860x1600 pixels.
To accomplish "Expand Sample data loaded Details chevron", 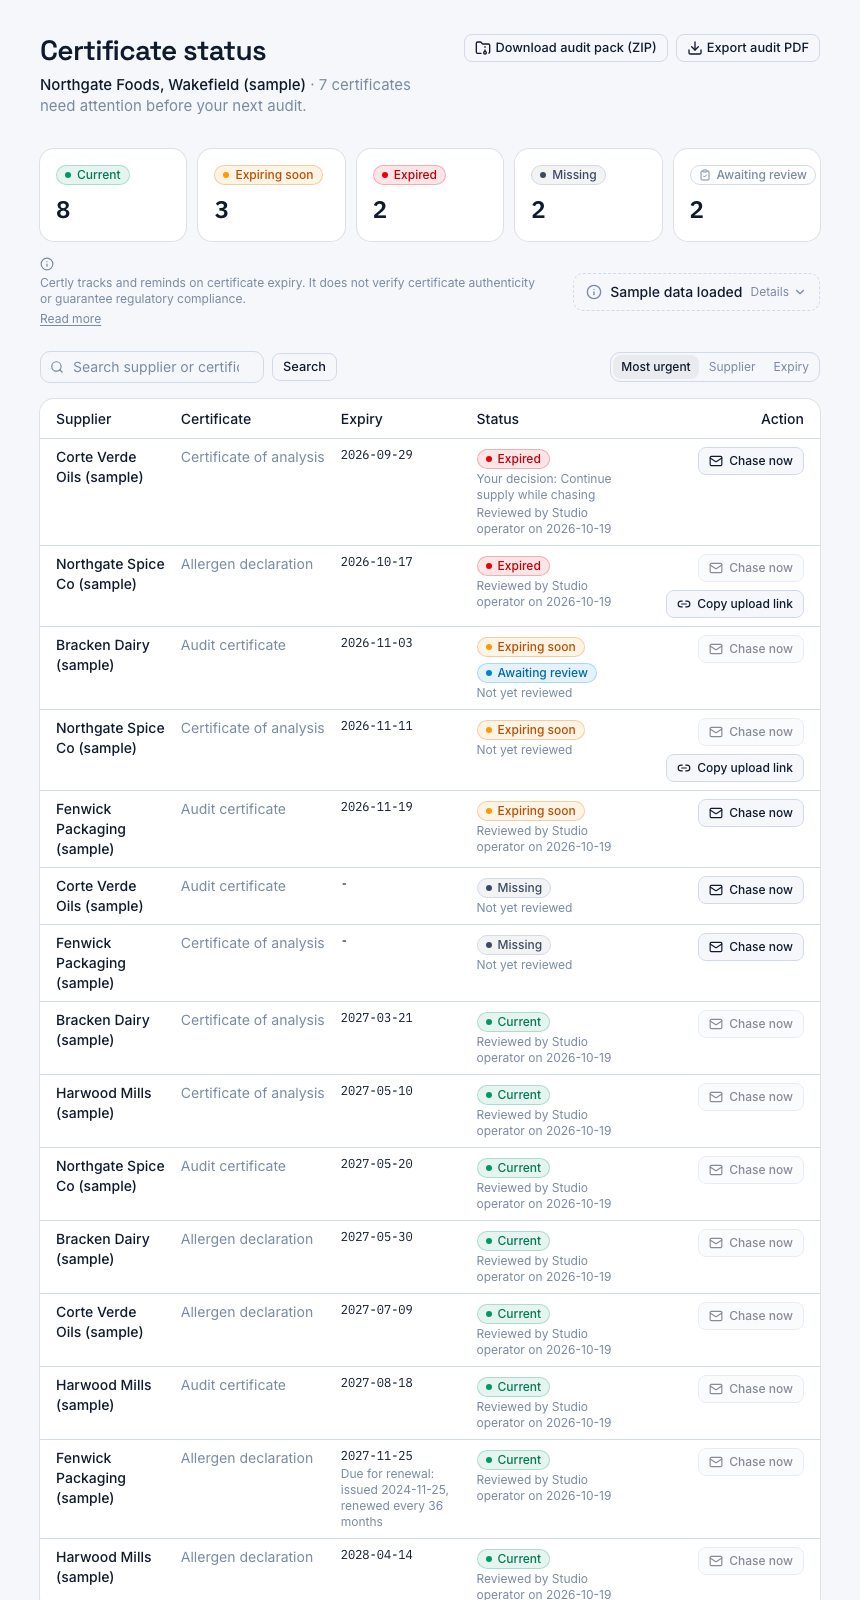I will (x=800, y=292).
